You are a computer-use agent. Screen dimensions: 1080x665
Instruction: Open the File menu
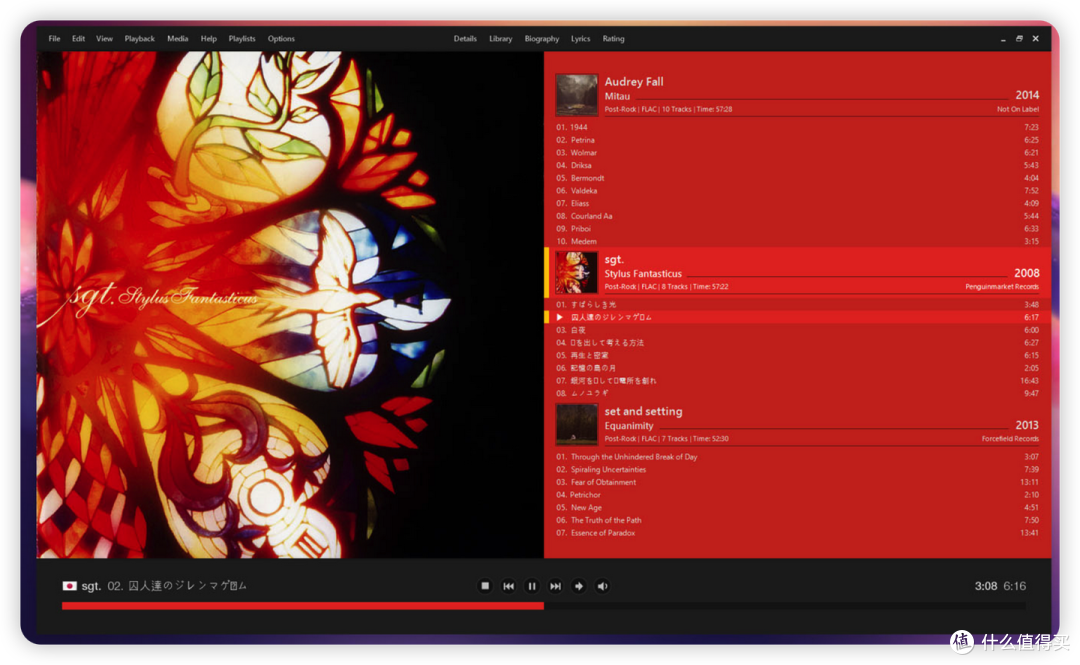pyautogui.click(x=54, y=39)
